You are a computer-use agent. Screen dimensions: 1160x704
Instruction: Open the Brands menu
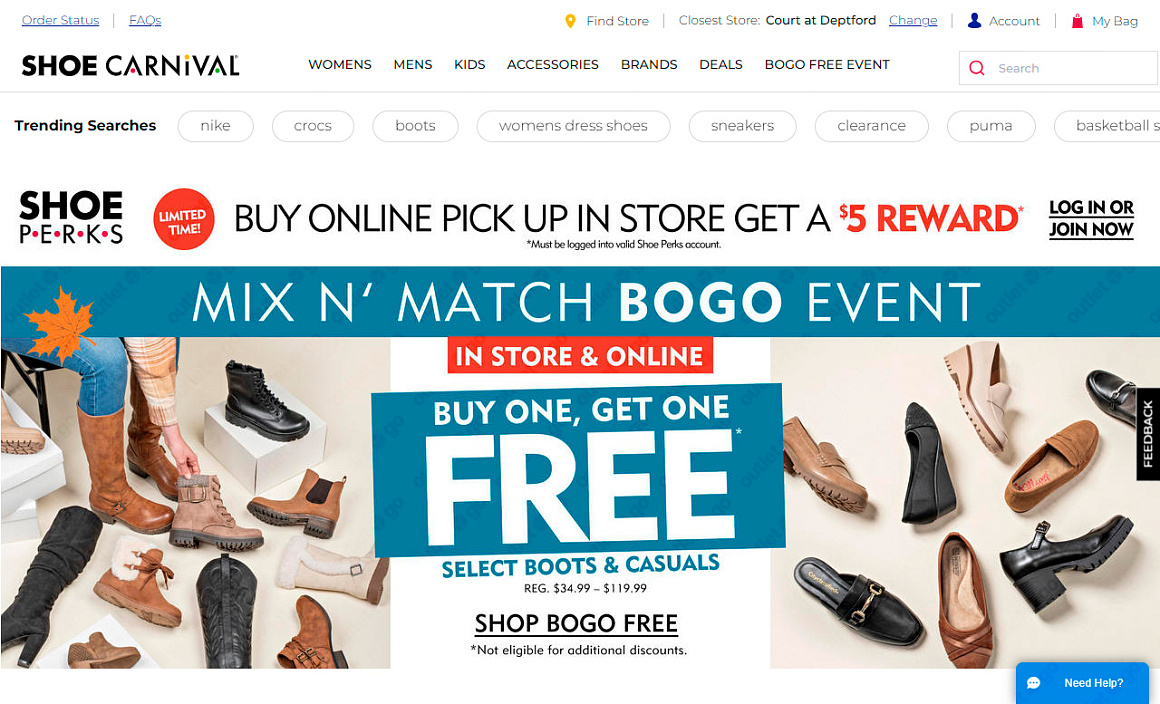[x=649, y=65]
